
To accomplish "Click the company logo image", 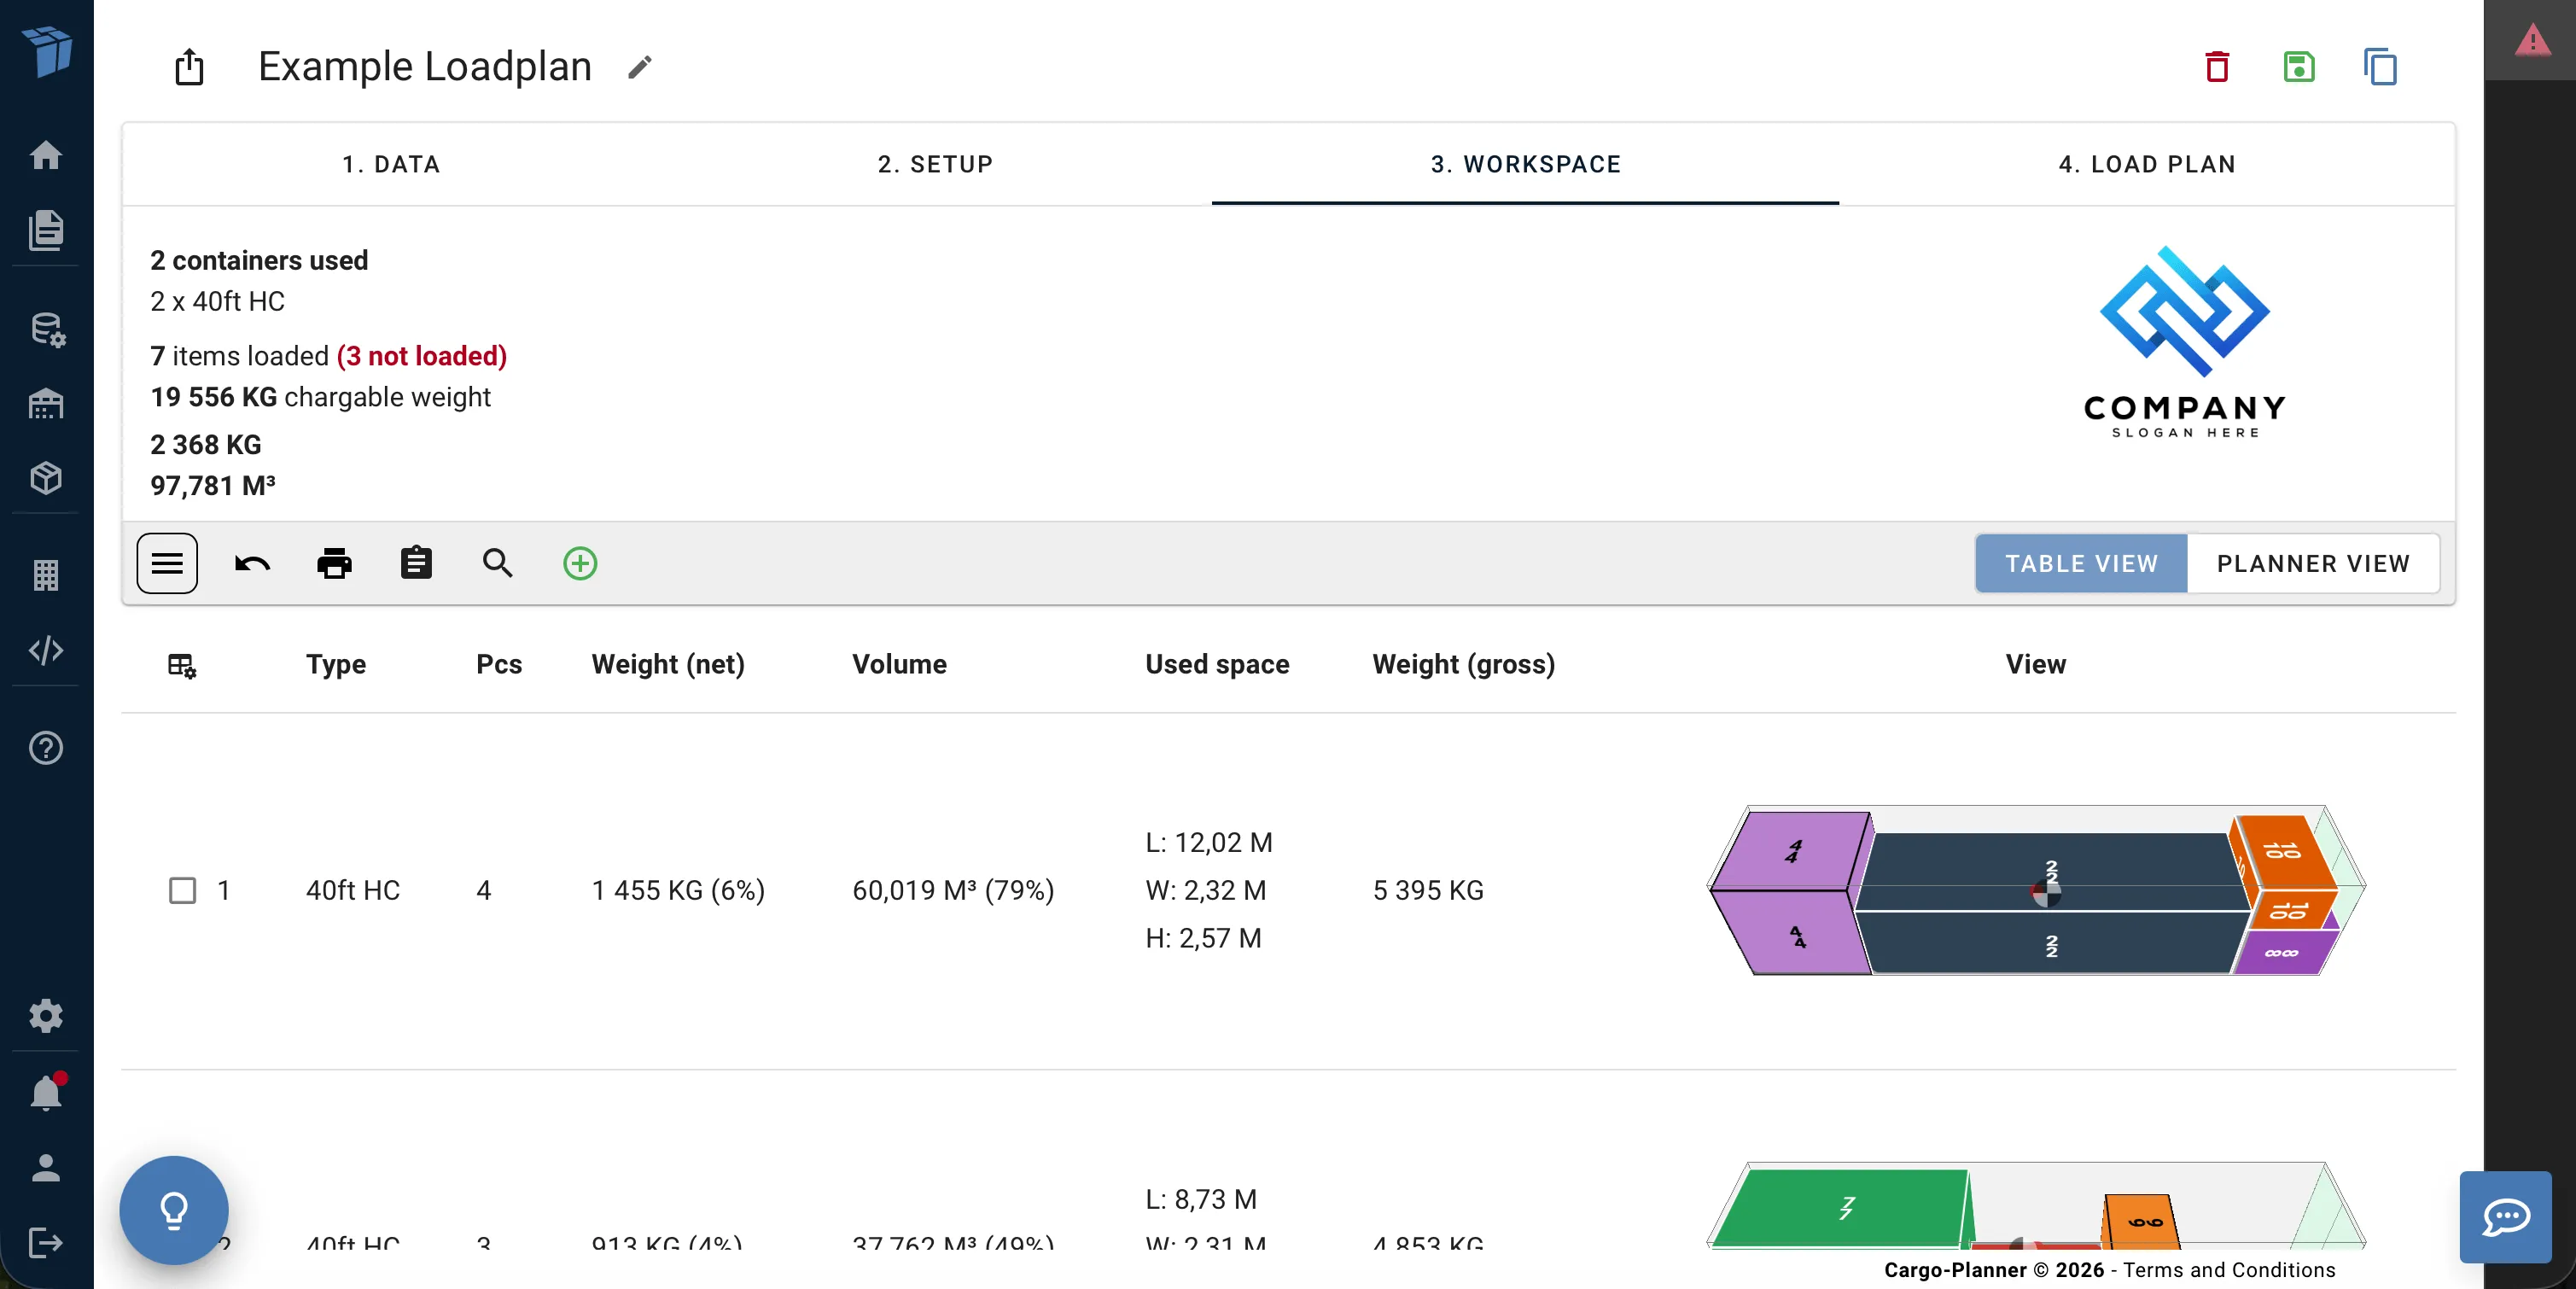I will [x=2185, y=342].
